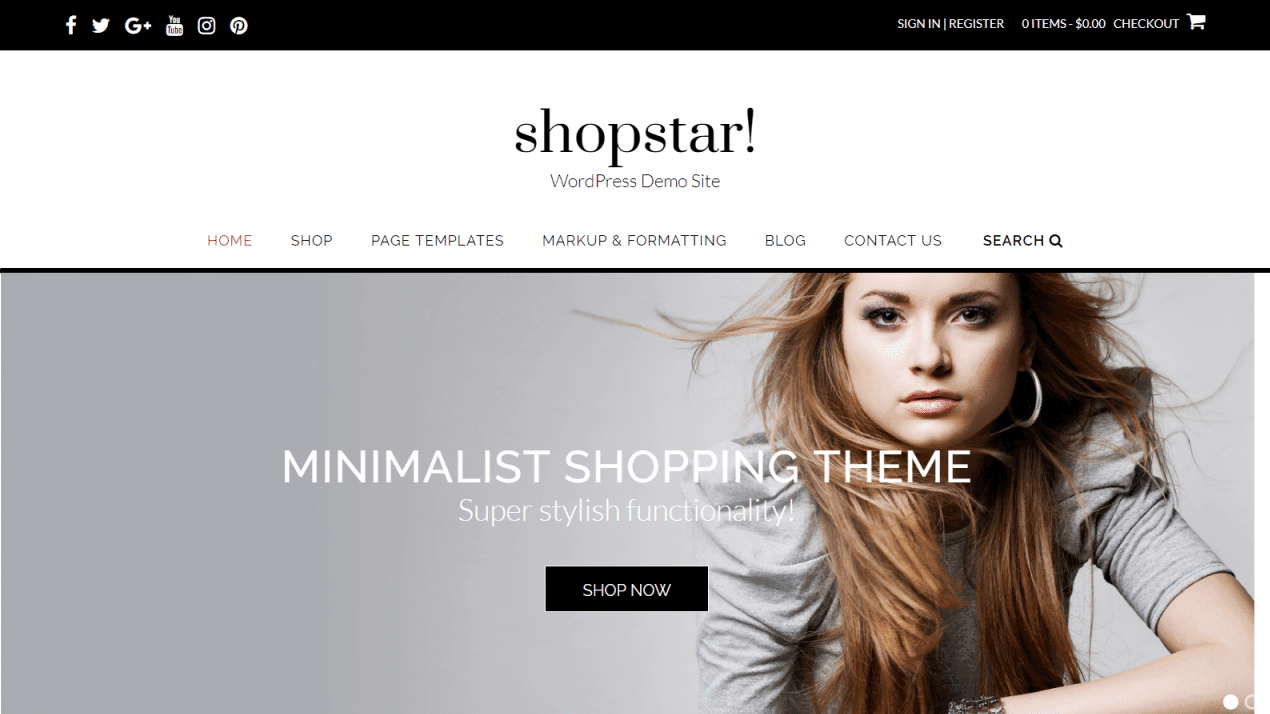
Task: Open the Twitter social icon
Action: click(x=101, y=25)
